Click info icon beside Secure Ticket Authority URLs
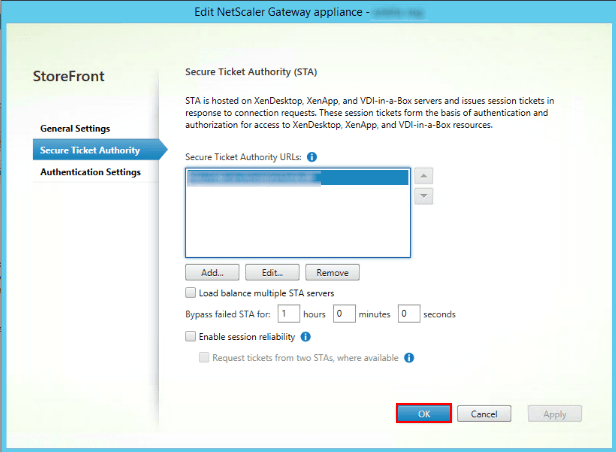This screenshot has height=452, width=616. pos(312,157)
